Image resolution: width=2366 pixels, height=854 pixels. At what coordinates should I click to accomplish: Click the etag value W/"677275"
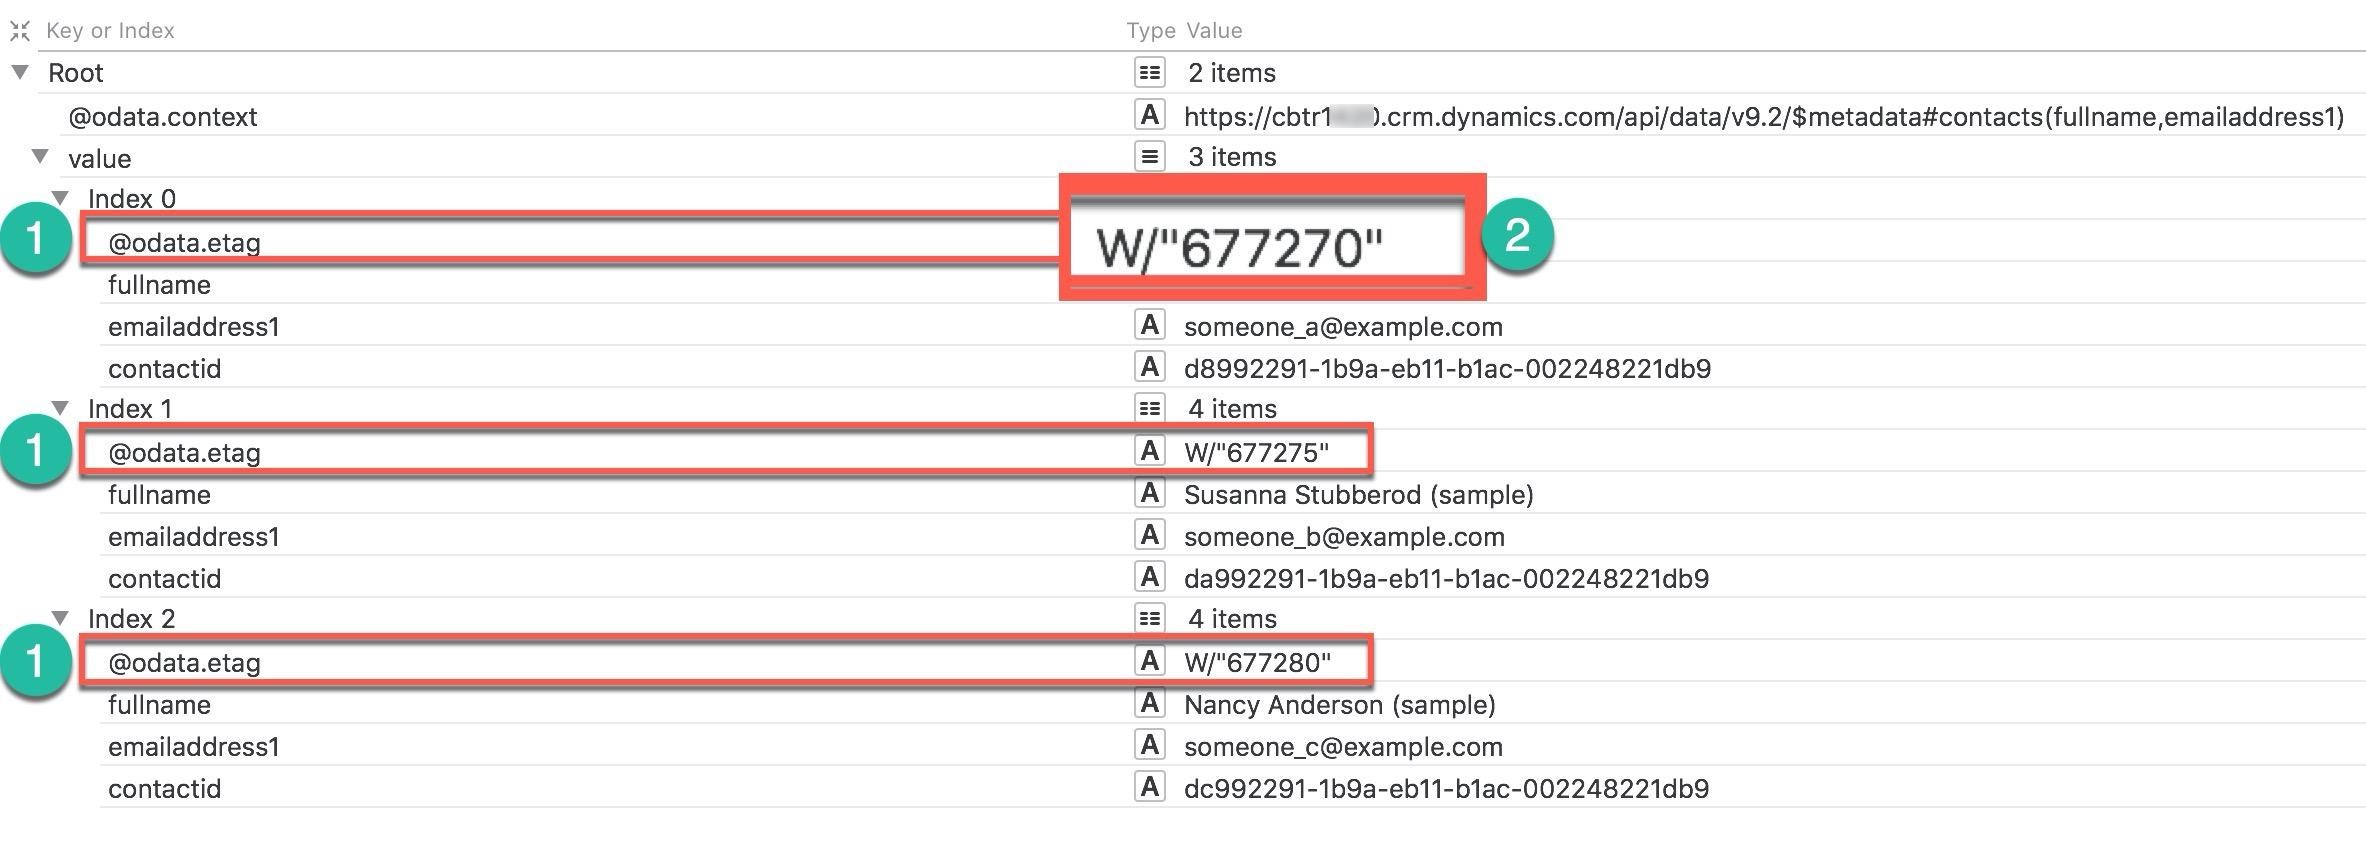pyautogui.click(x=1256, y=453)
